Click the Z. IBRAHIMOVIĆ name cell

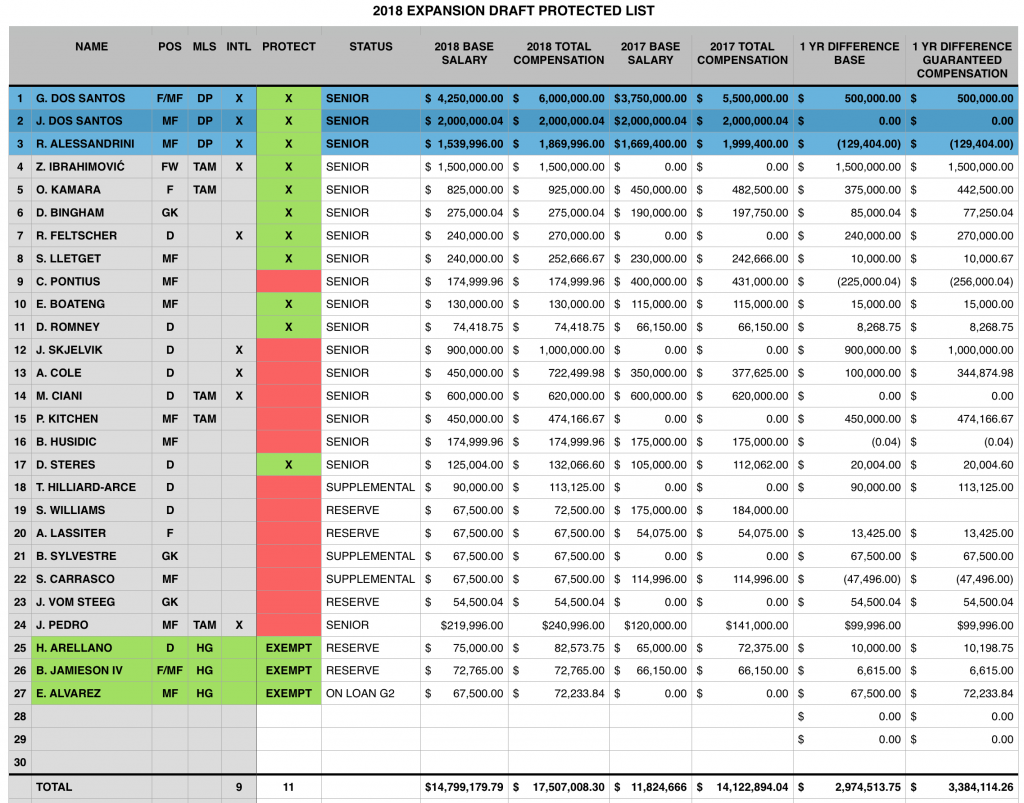click(91, 167)
